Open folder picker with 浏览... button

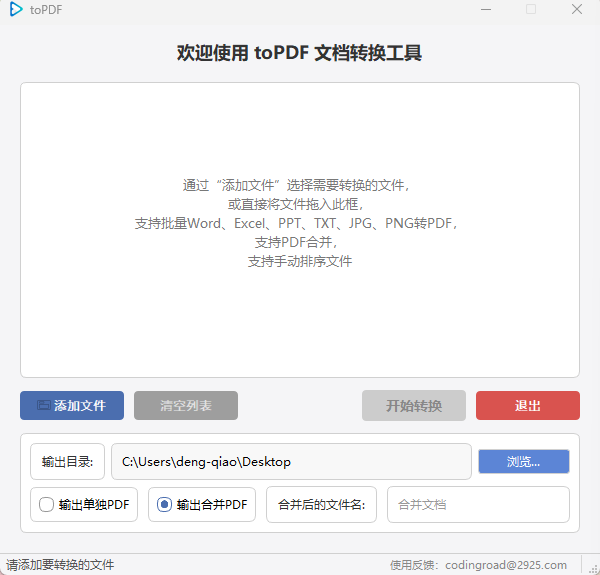(x=523, y=461)
